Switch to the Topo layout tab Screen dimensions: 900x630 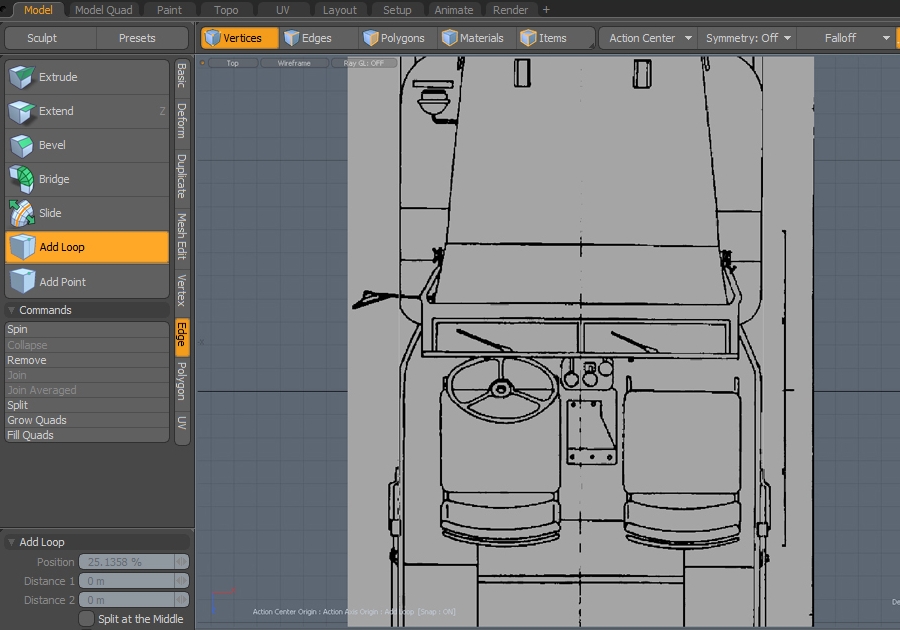tap(226, 10)
